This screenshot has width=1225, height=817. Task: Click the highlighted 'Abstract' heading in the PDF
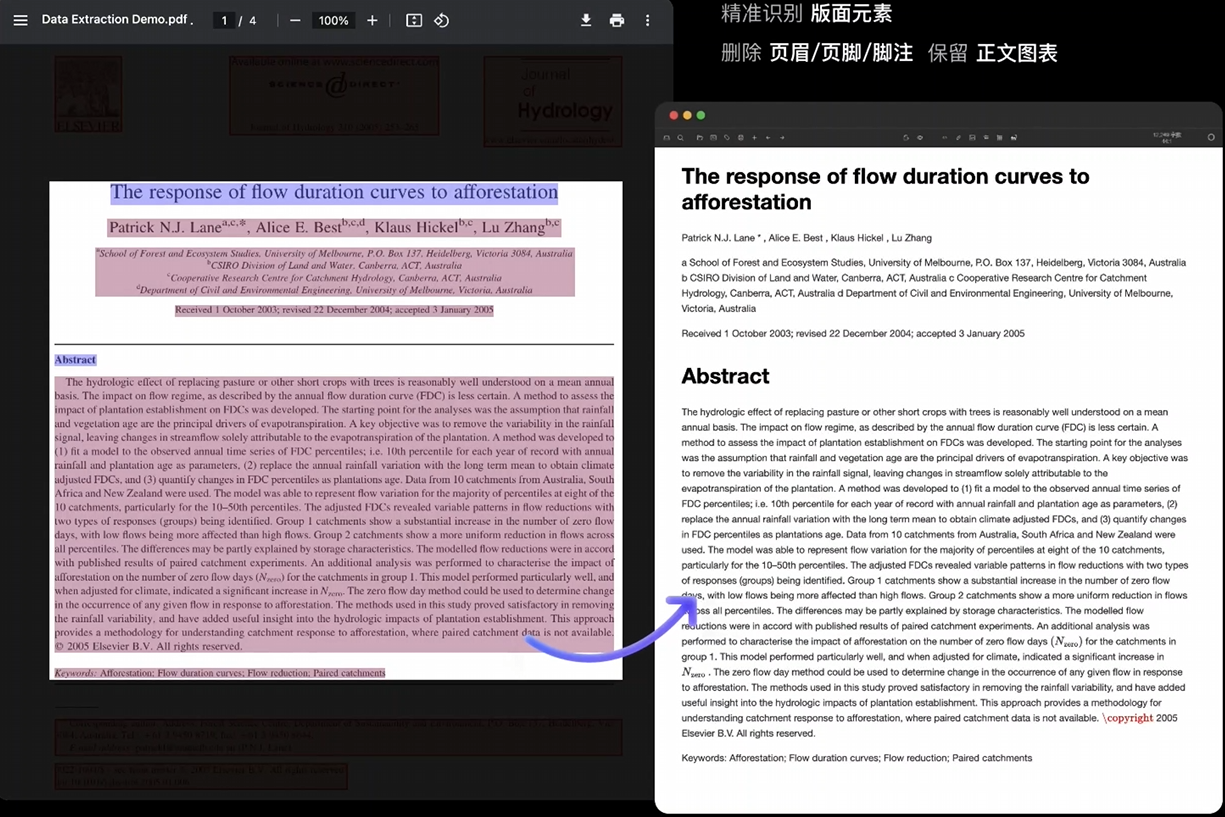75,360
